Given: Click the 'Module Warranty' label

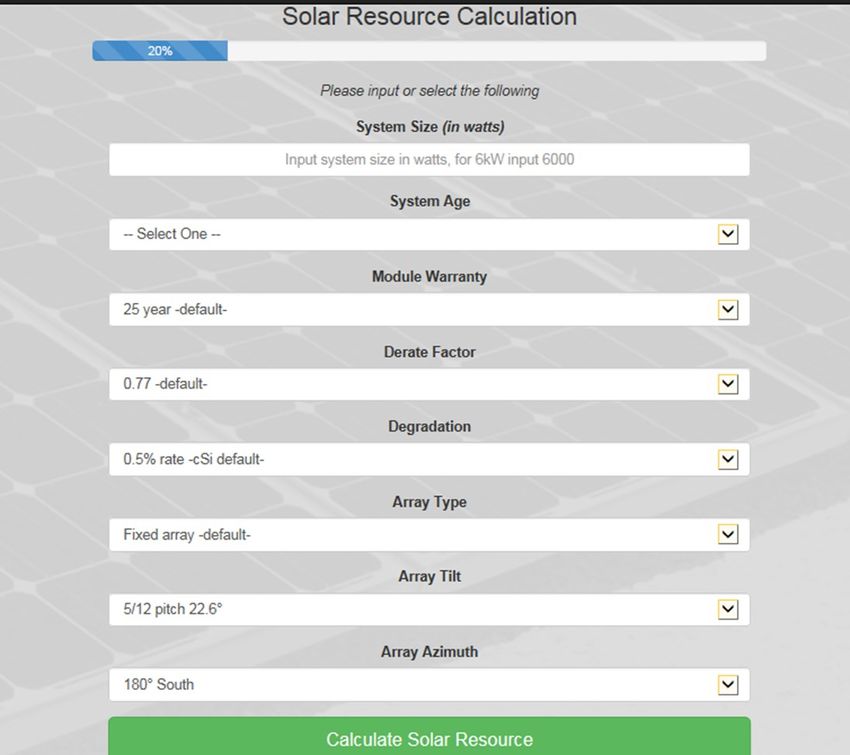Looking at the screenshot, I should 429,276.
